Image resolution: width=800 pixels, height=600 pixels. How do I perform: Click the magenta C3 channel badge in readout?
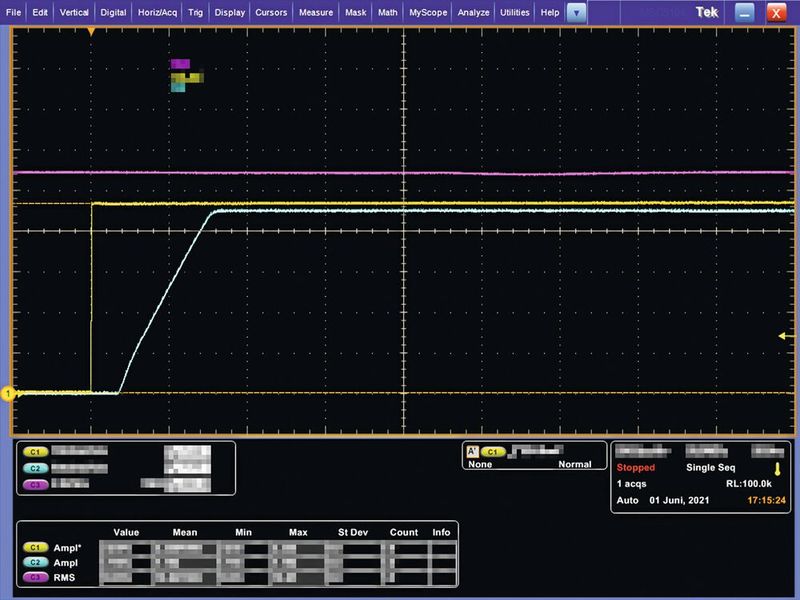[34, 483]
